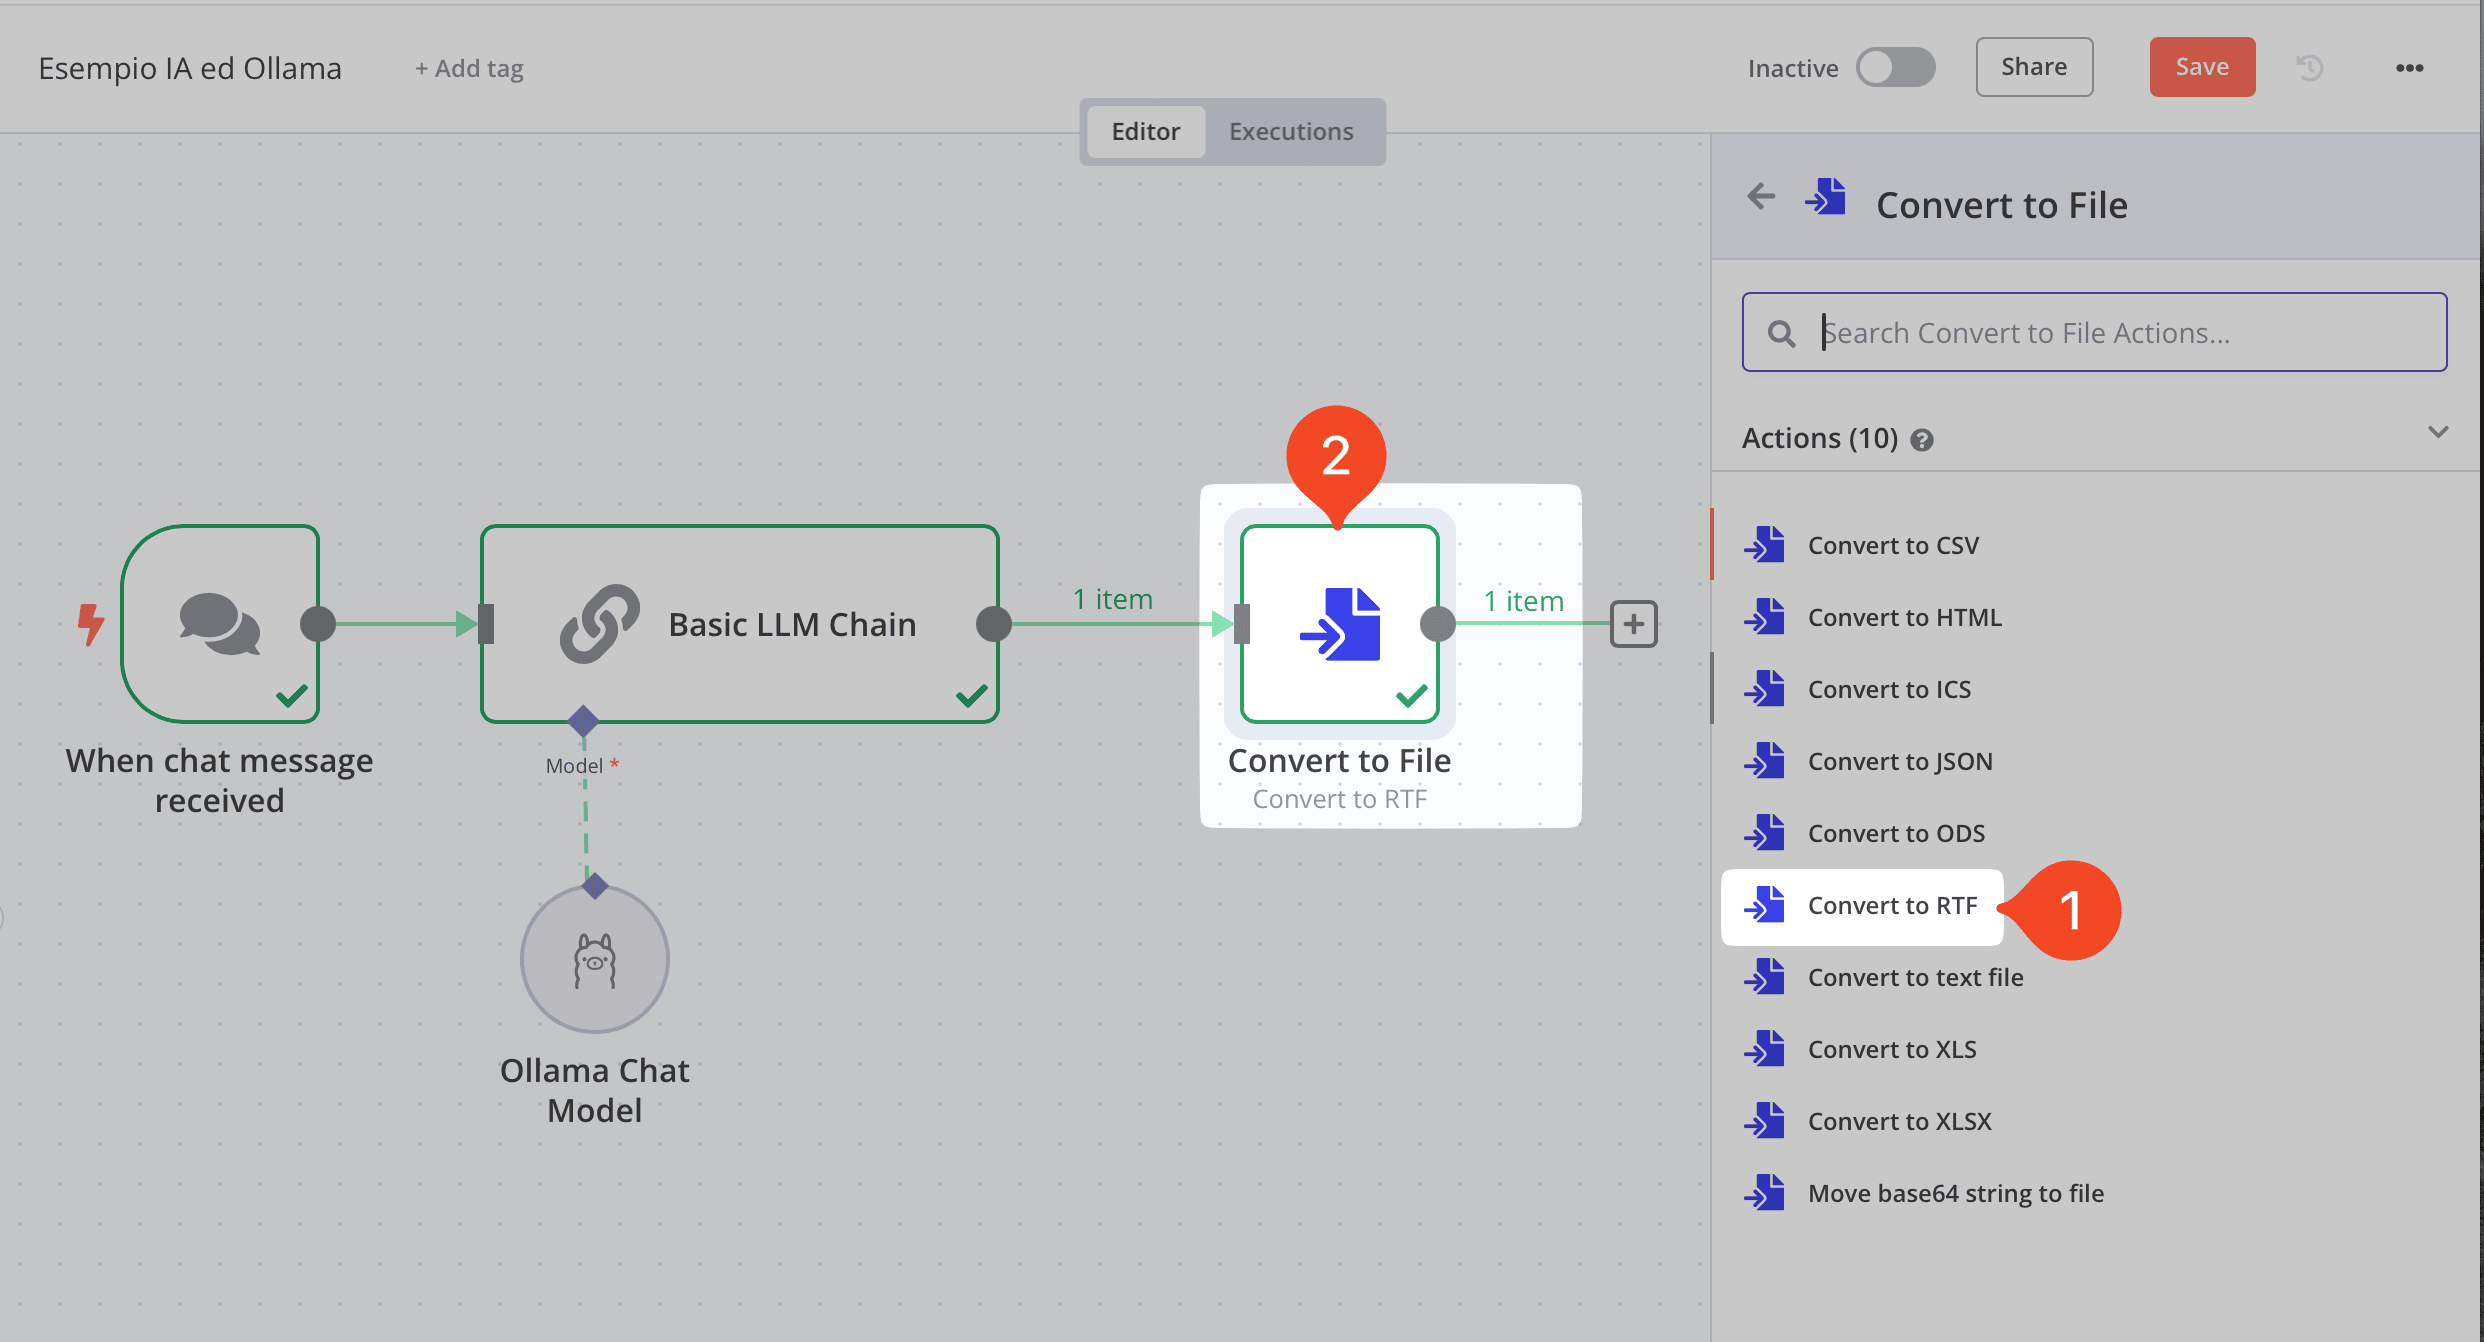The image size is (2484, 1342).
Task: Click the red lightning trigger icon
Action: [91, 625]
